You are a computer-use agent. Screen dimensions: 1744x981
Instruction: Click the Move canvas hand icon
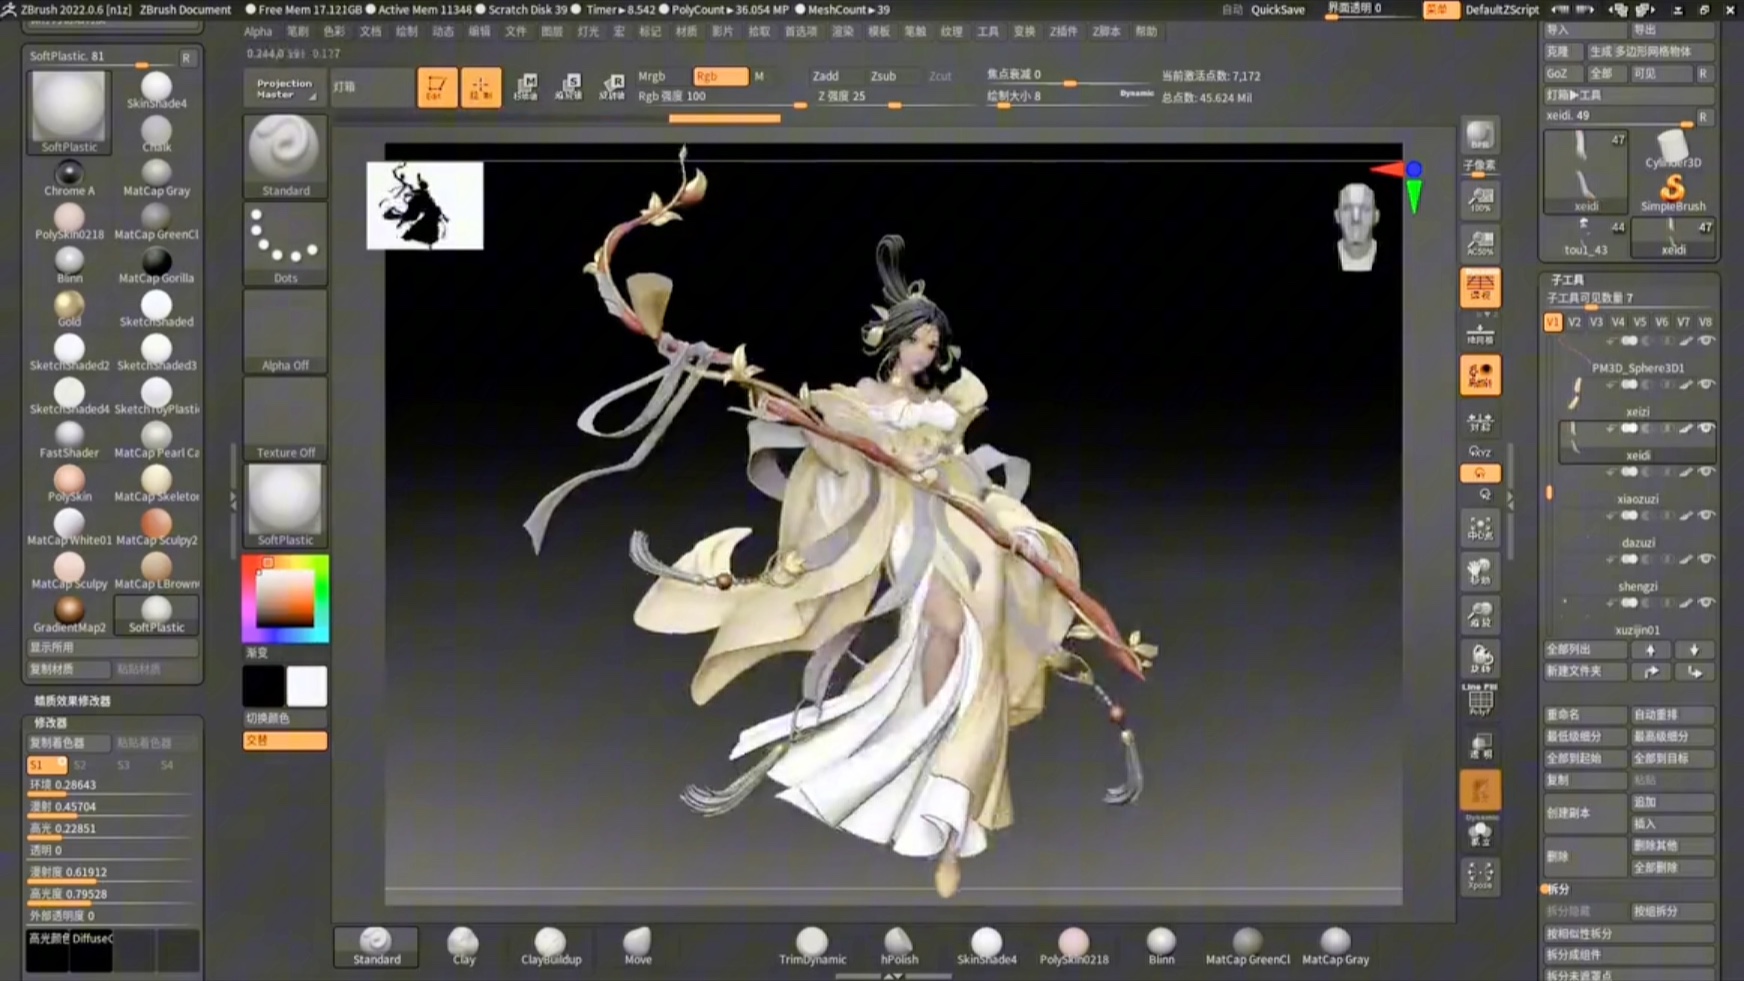(1480, 572)
